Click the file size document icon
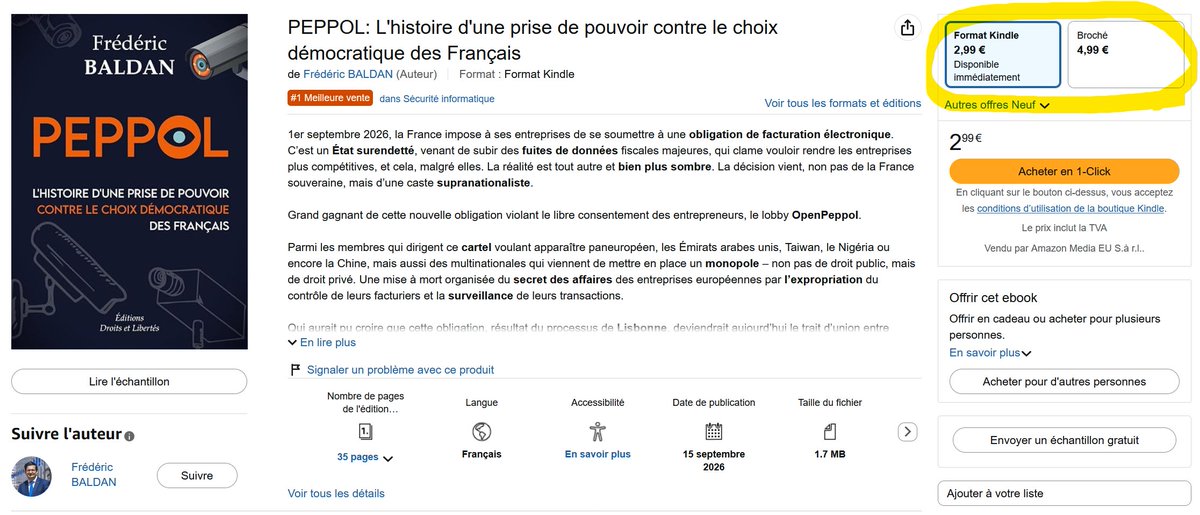The width and height of the screenshot is (1200, 515). point(830,432)
